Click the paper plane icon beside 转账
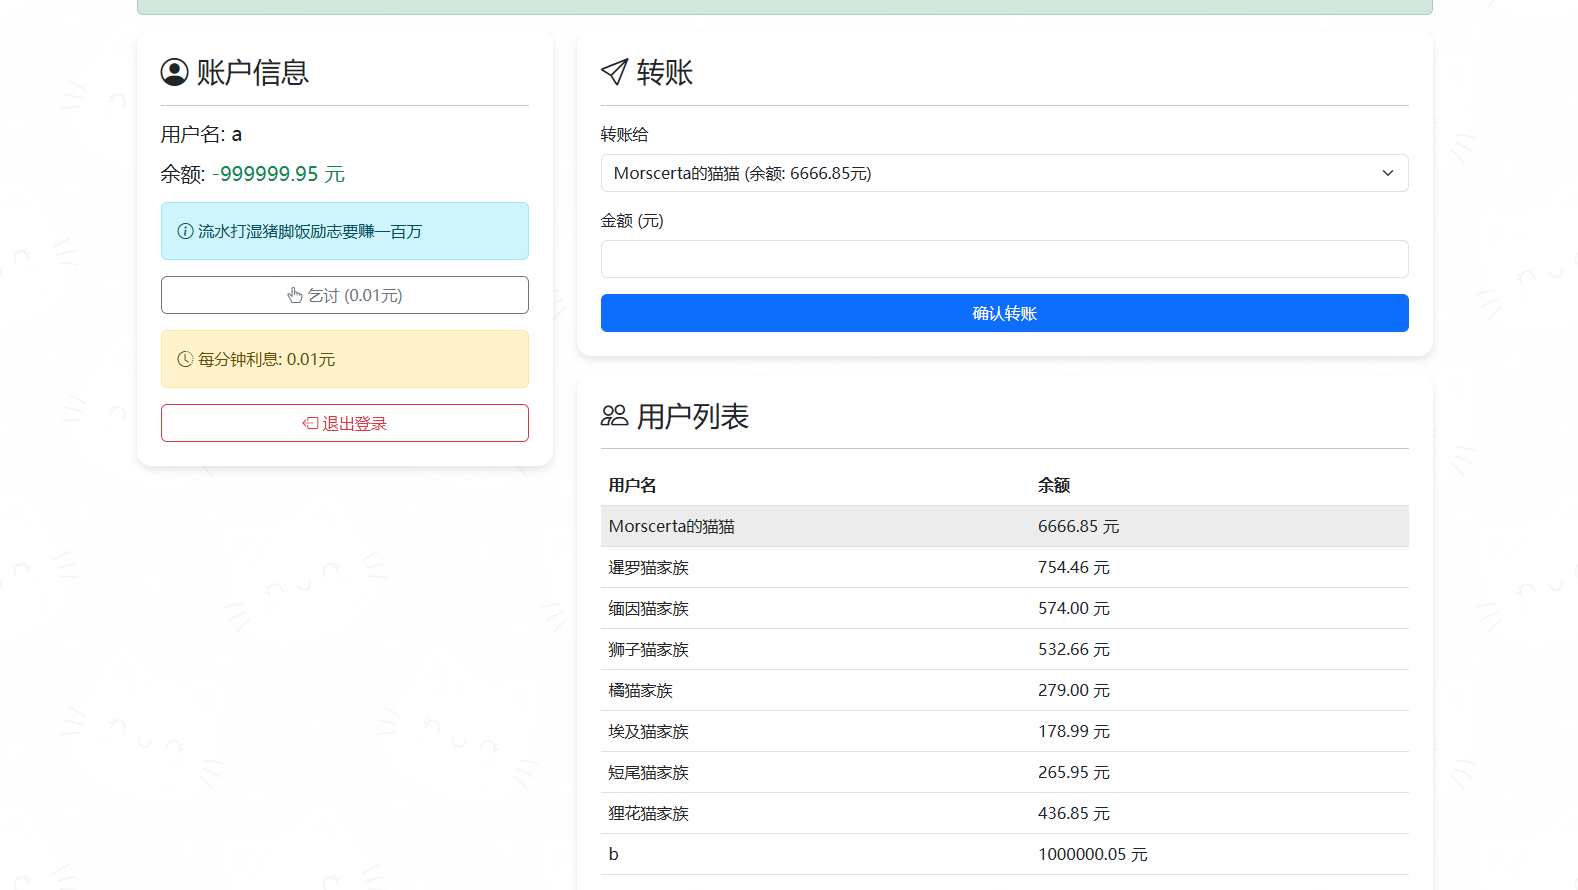The image size is (1578, 890). 614,72
